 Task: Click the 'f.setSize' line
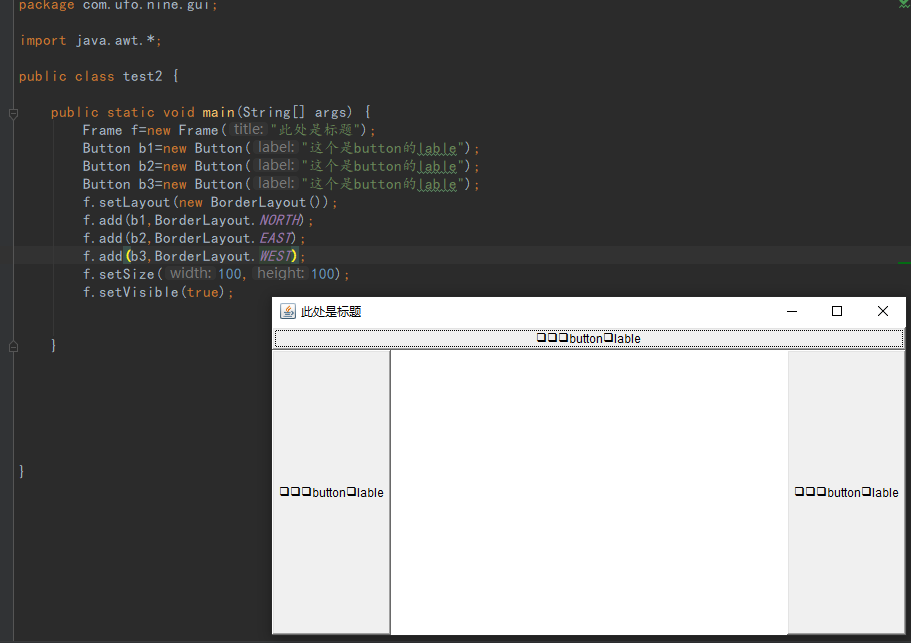[216, 274]
